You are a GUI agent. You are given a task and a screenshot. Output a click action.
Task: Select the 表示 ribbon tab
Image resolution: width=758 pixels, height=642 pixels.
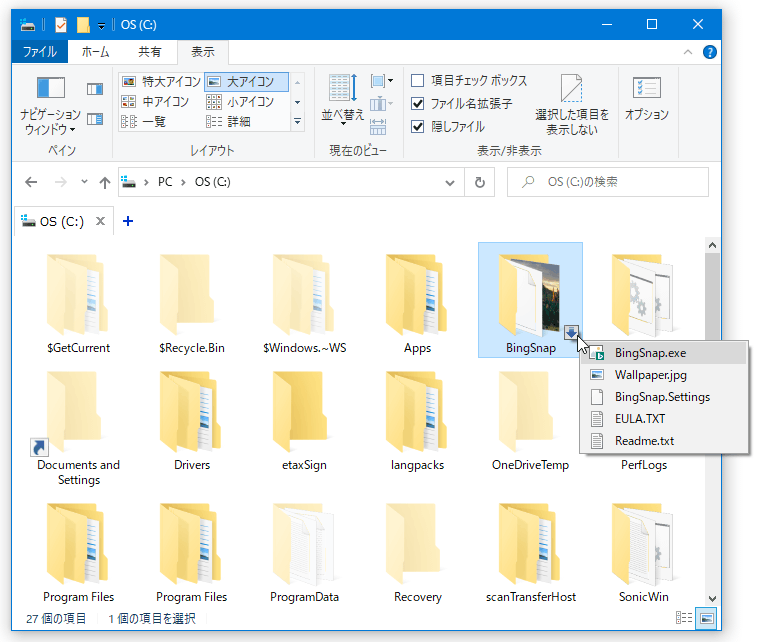[x=203, y=52]
